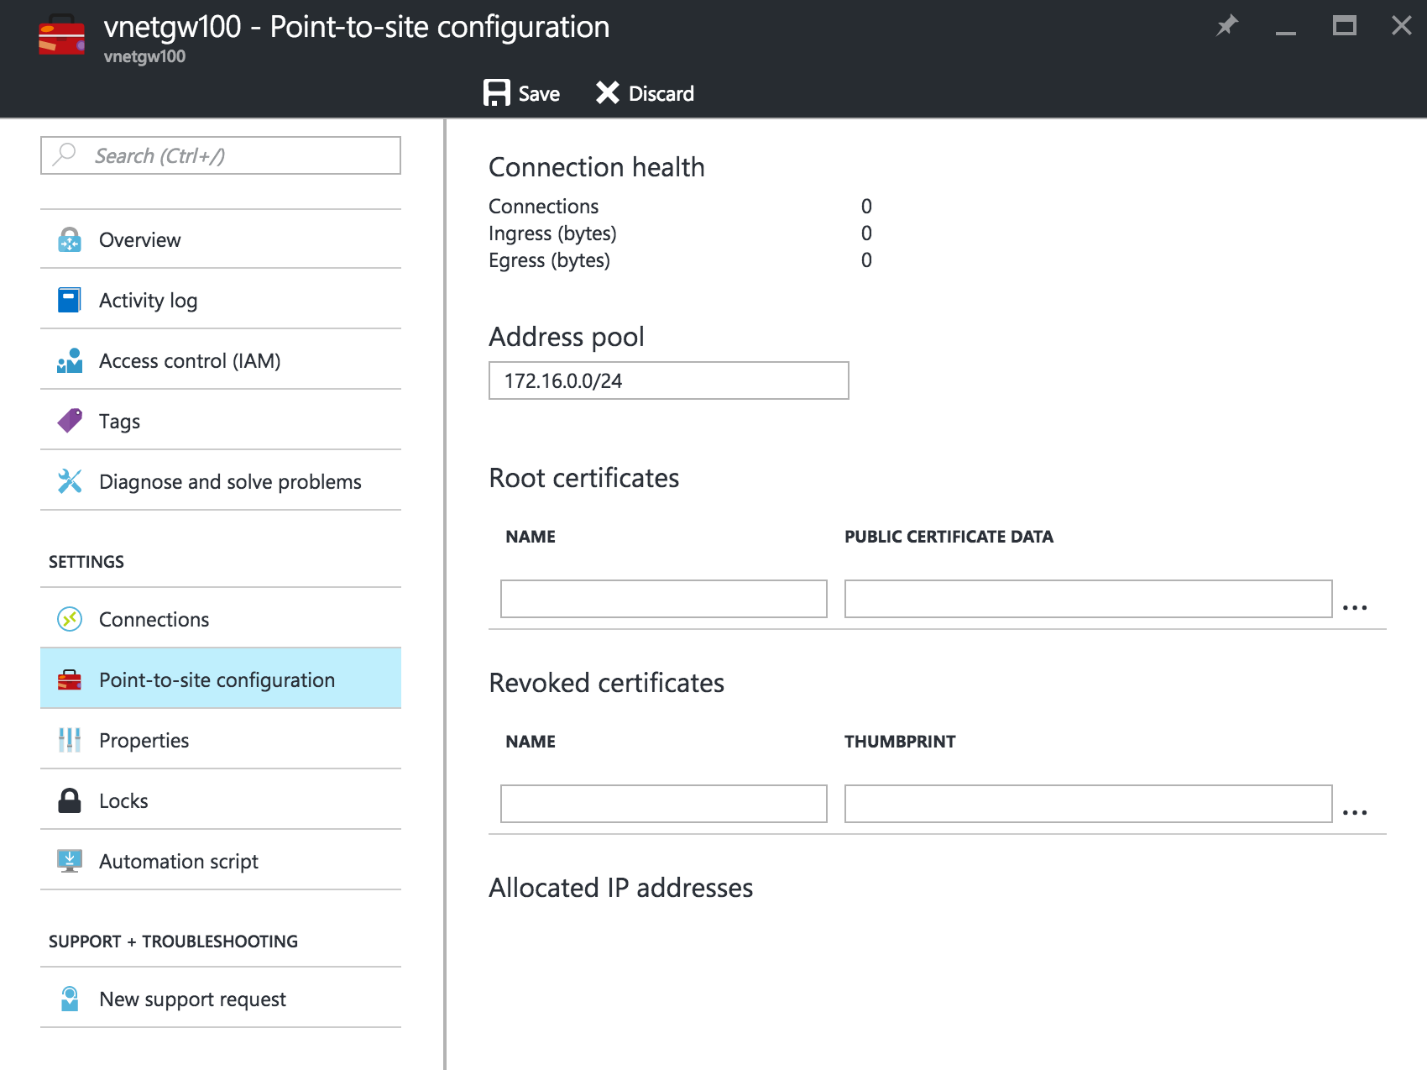Click the Discard X icon

607,93
